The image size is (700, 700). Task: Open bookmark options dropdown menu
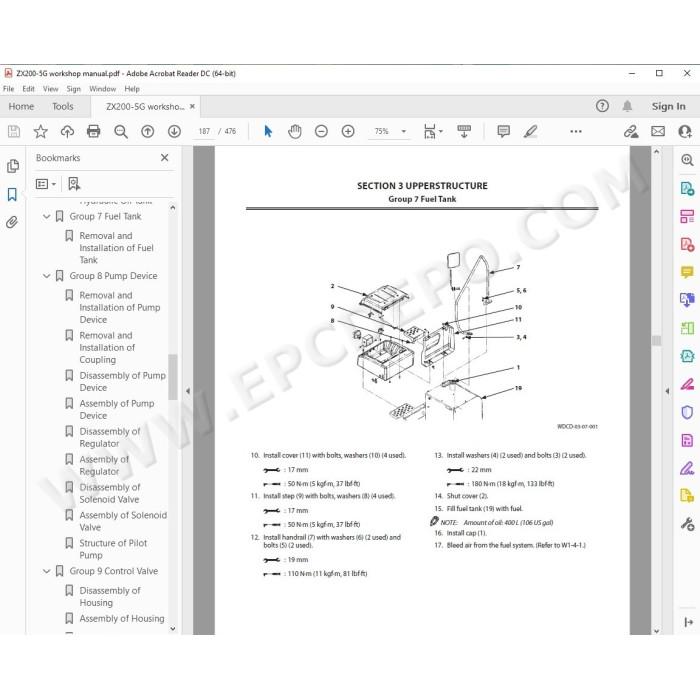click(46, 184)
